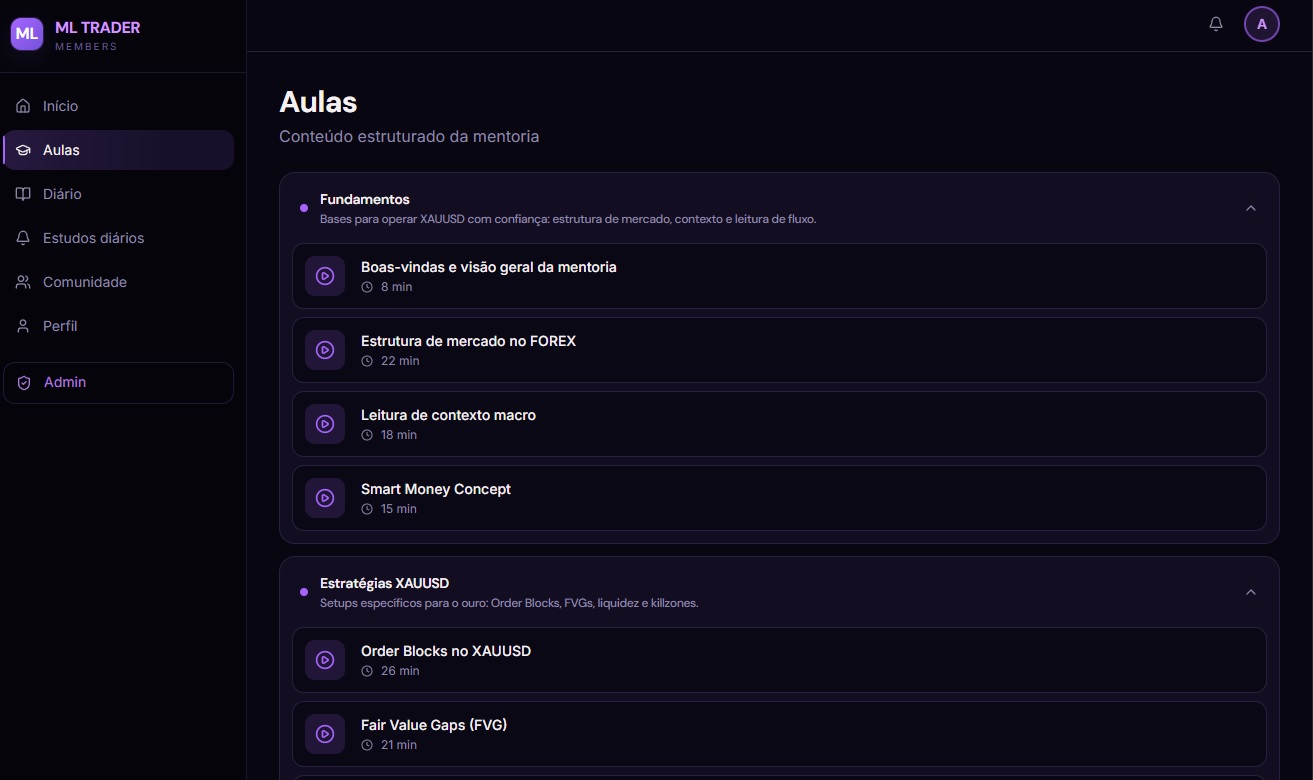This screenshot has height=780, width=1313.
Task: Click play icon for Fair Value Gaps lesson
Action: point(325,734)
